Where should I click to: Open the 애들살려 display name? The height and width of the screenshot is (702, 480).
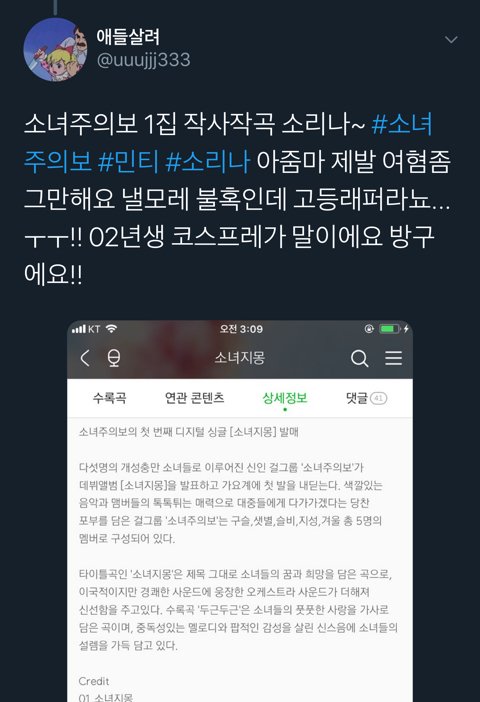(x=128, y=37)
